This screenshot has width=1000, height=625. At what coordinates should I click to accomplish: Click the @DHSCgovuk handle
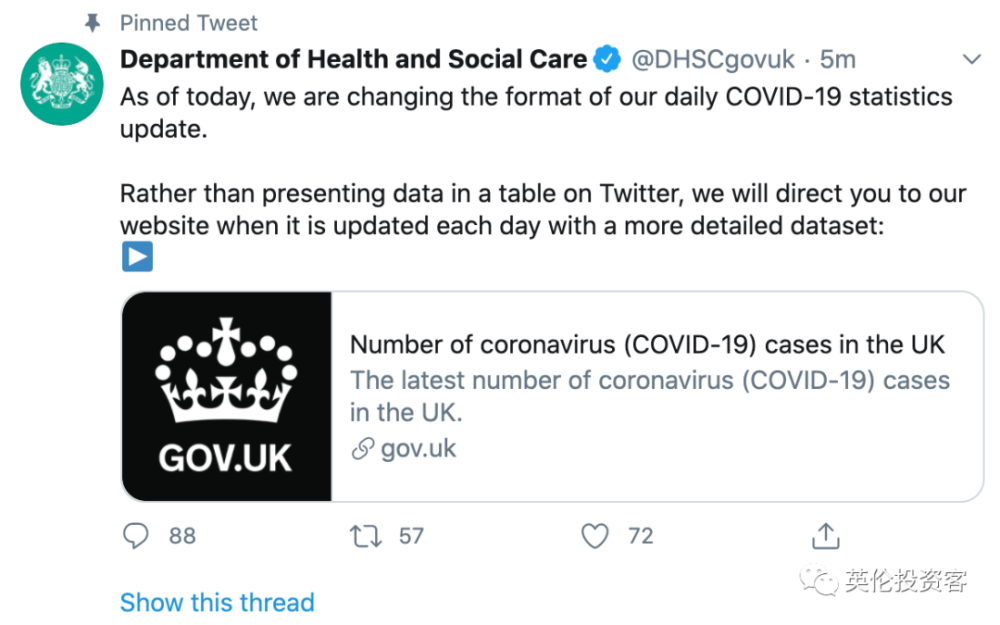point(714,58)
